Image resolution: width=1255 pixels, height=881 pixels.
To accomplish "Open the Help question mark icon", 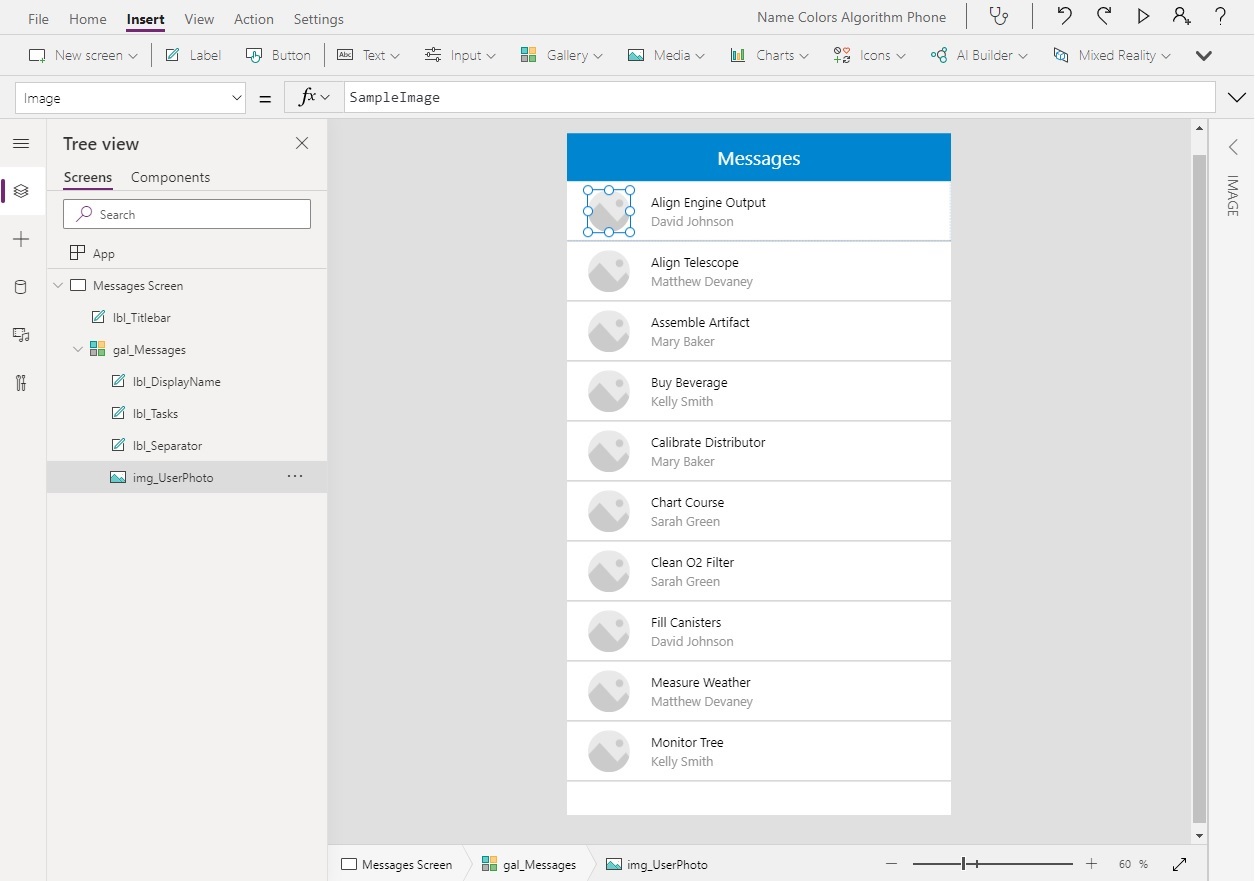I will (1219, 16).
